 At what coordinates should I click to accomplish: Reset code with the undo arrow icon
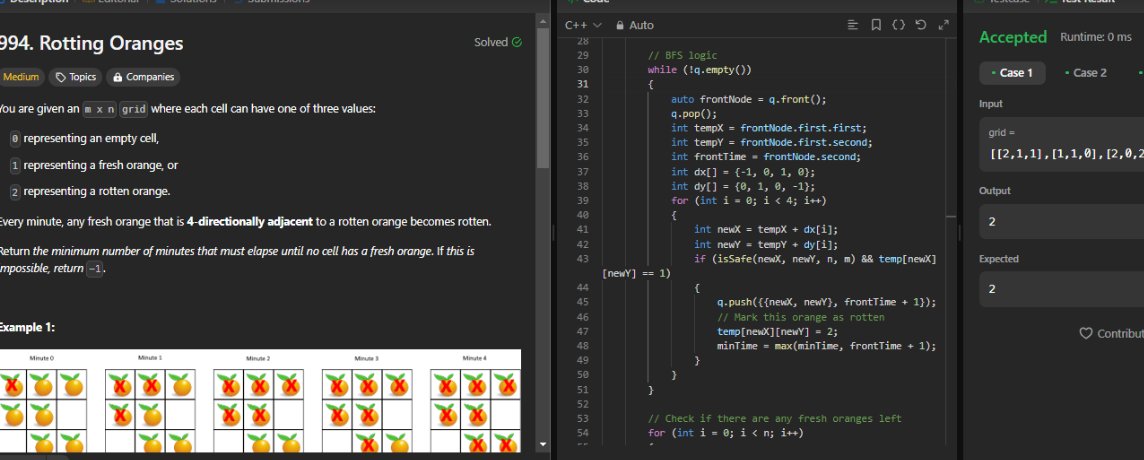(921, 25)
